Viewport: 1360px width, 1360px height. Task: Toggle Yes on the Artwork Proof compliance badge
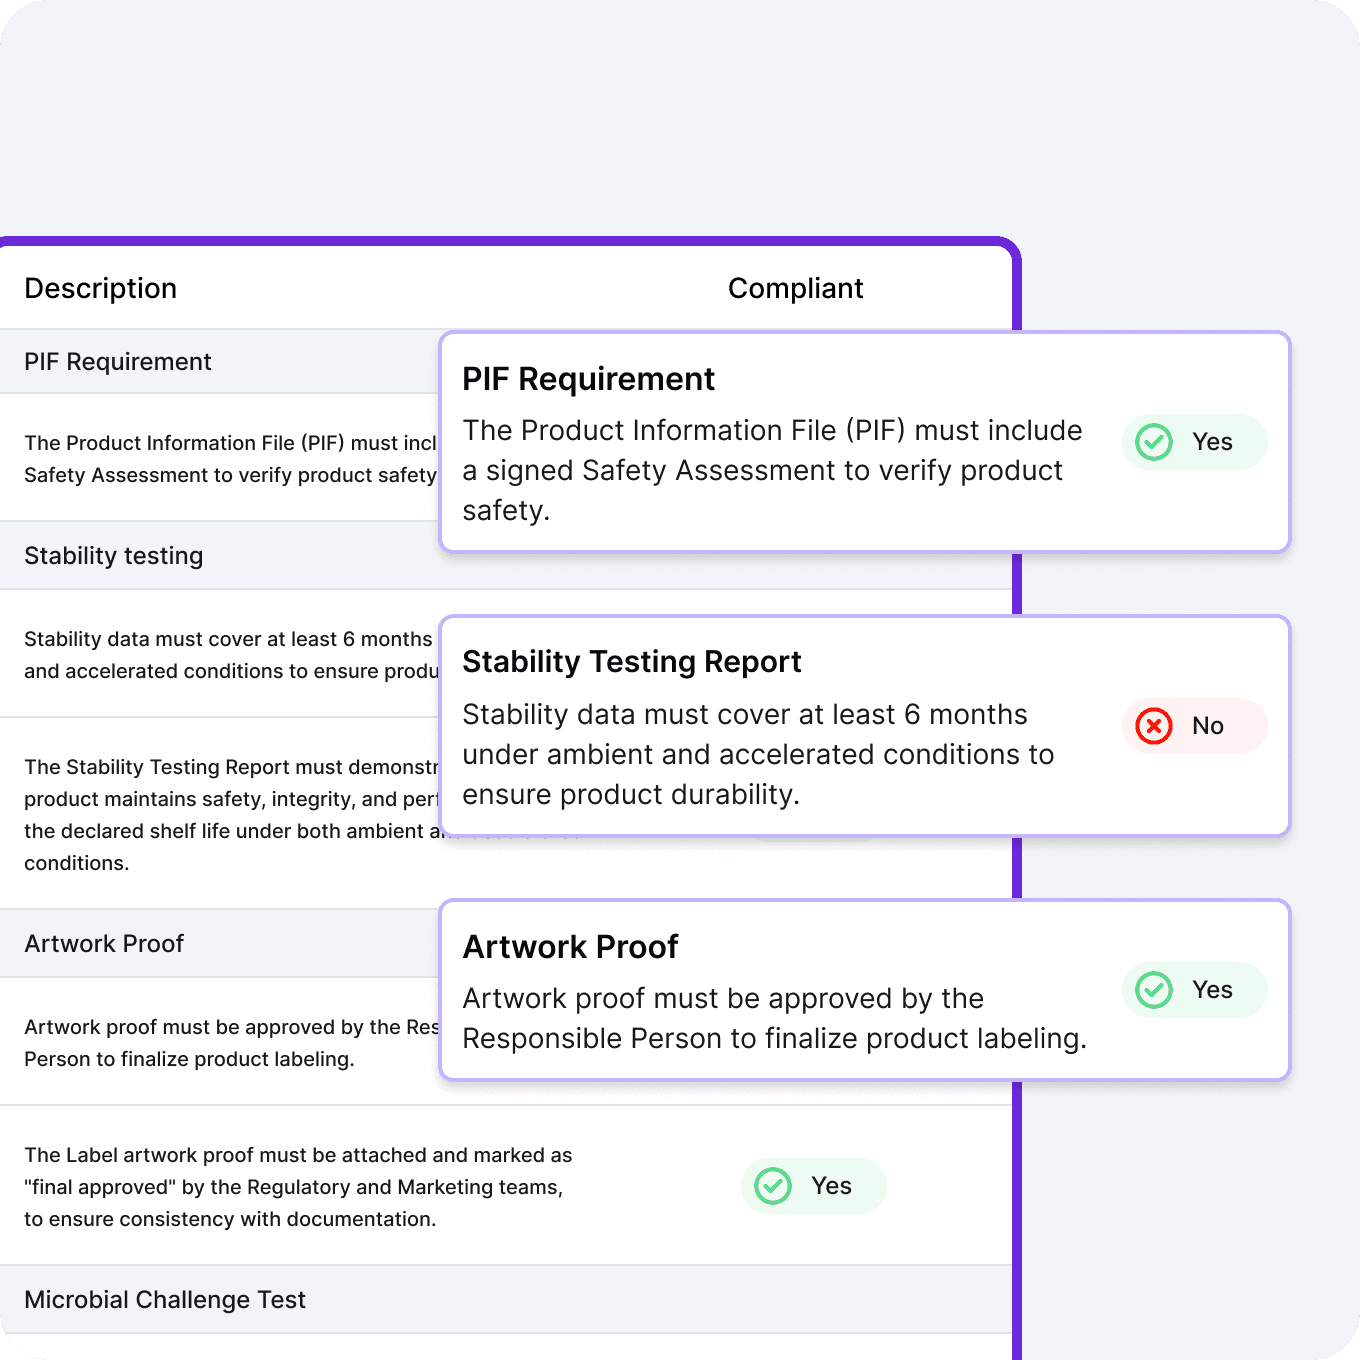1194,990
